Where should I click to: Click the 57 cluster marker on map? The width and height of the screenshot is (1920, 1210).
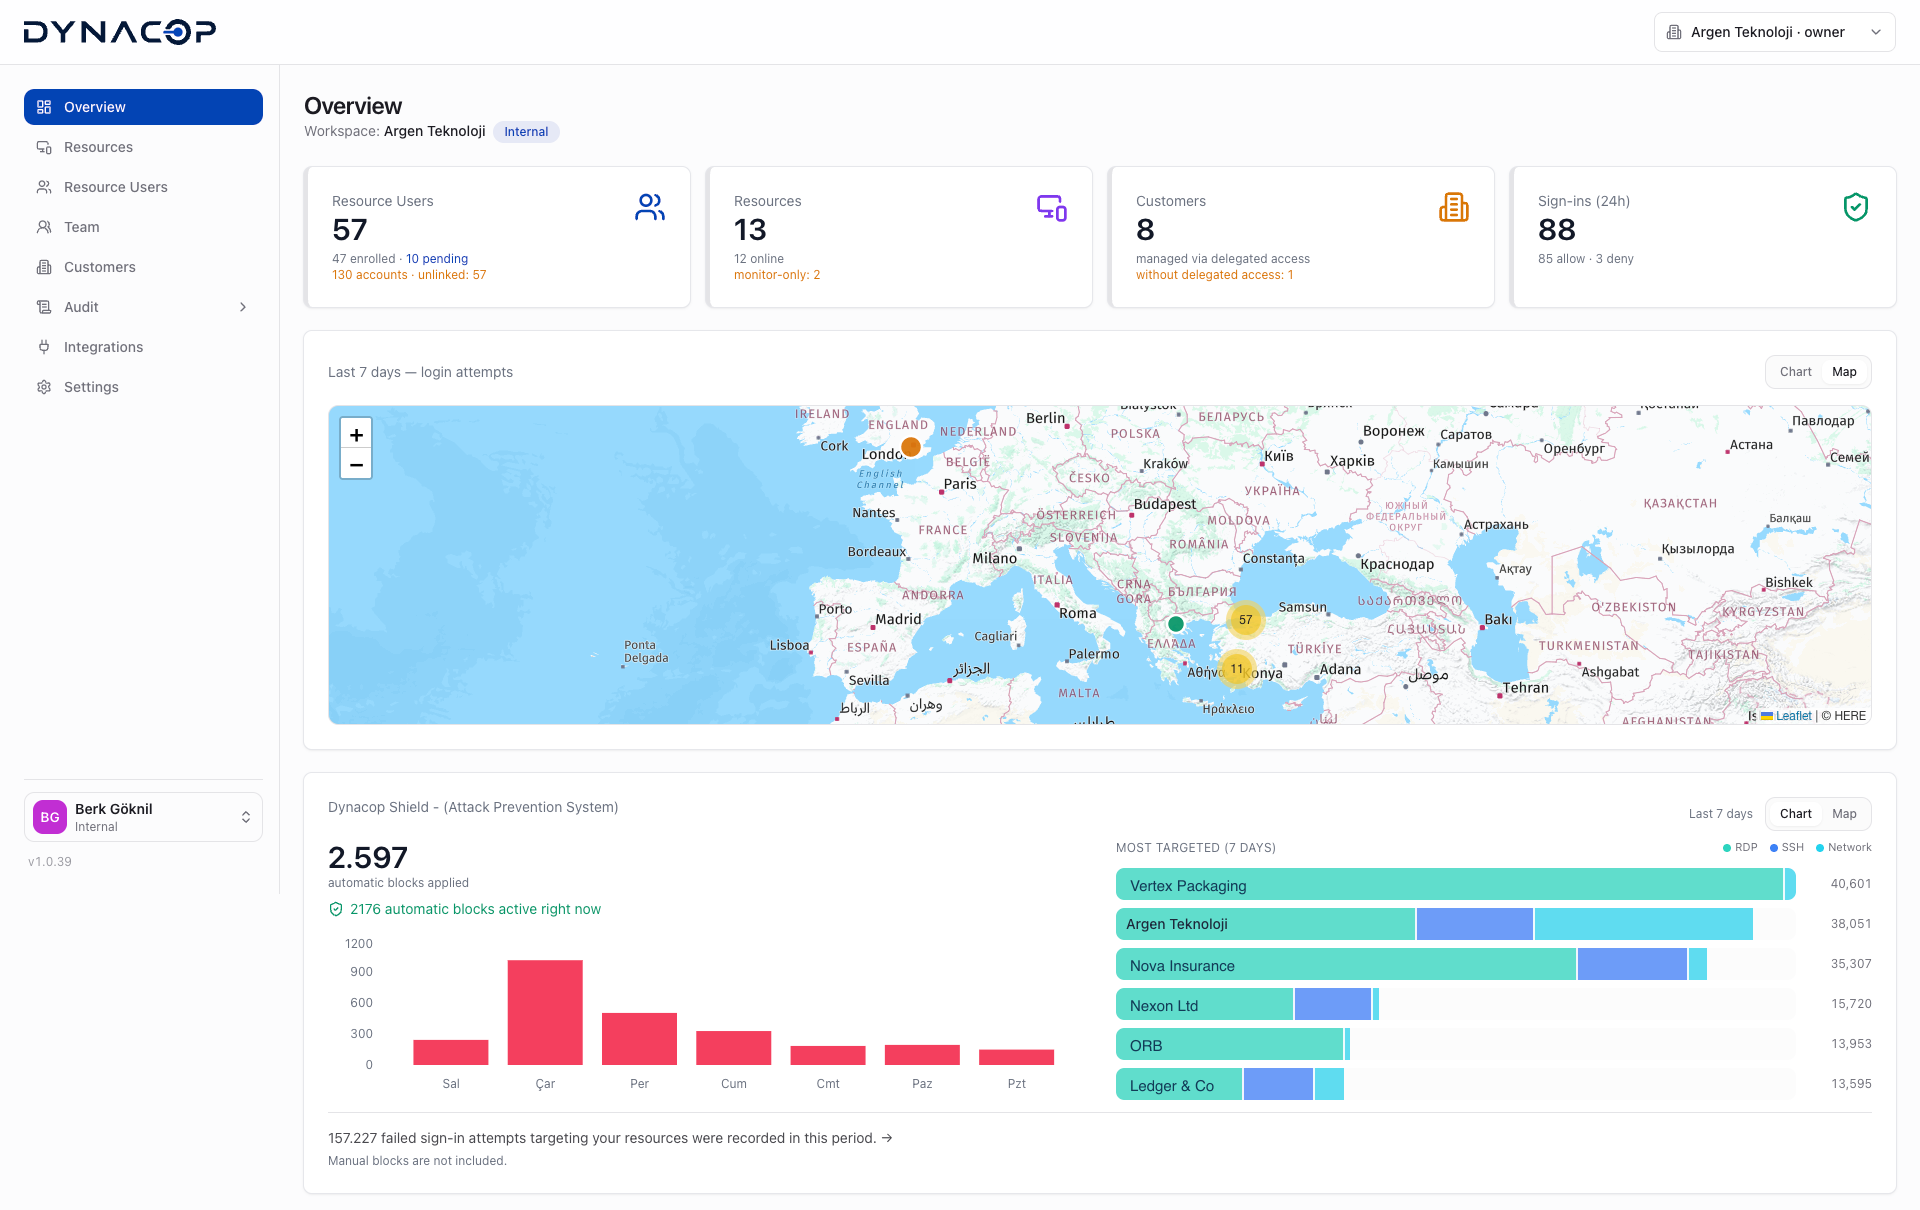[1245, 620]
